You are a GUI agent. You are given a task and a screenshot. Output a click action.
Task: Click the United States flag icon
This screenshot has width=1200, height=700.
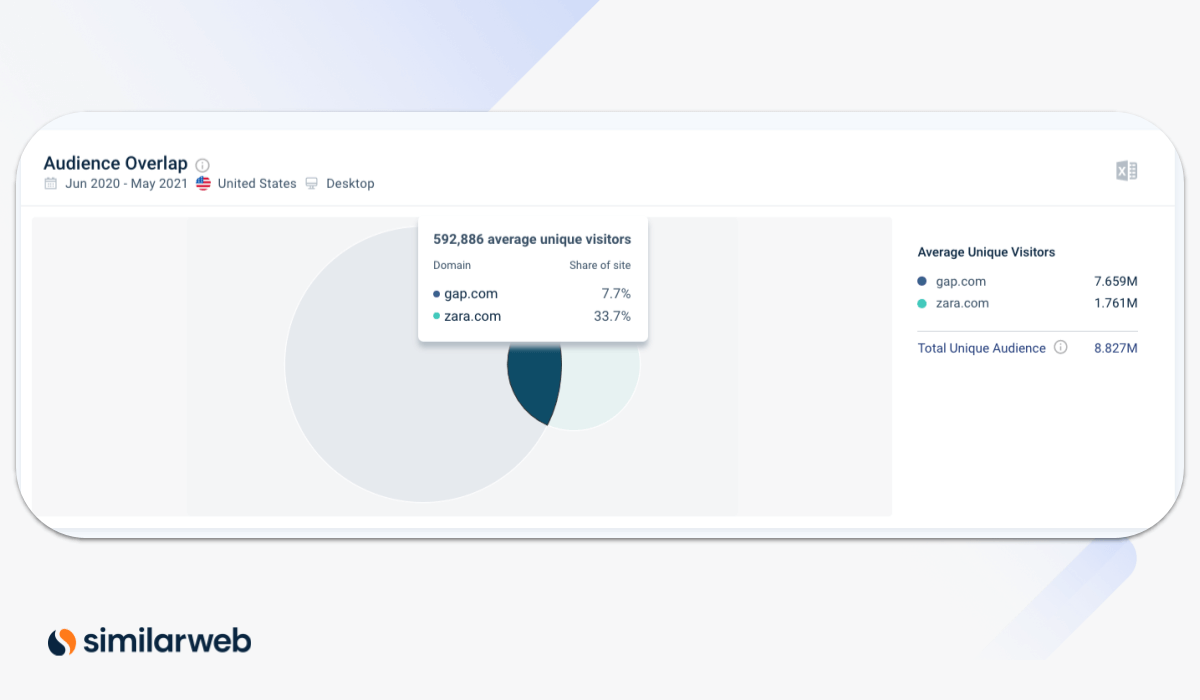pyautogui.click(x=204, y=184)
